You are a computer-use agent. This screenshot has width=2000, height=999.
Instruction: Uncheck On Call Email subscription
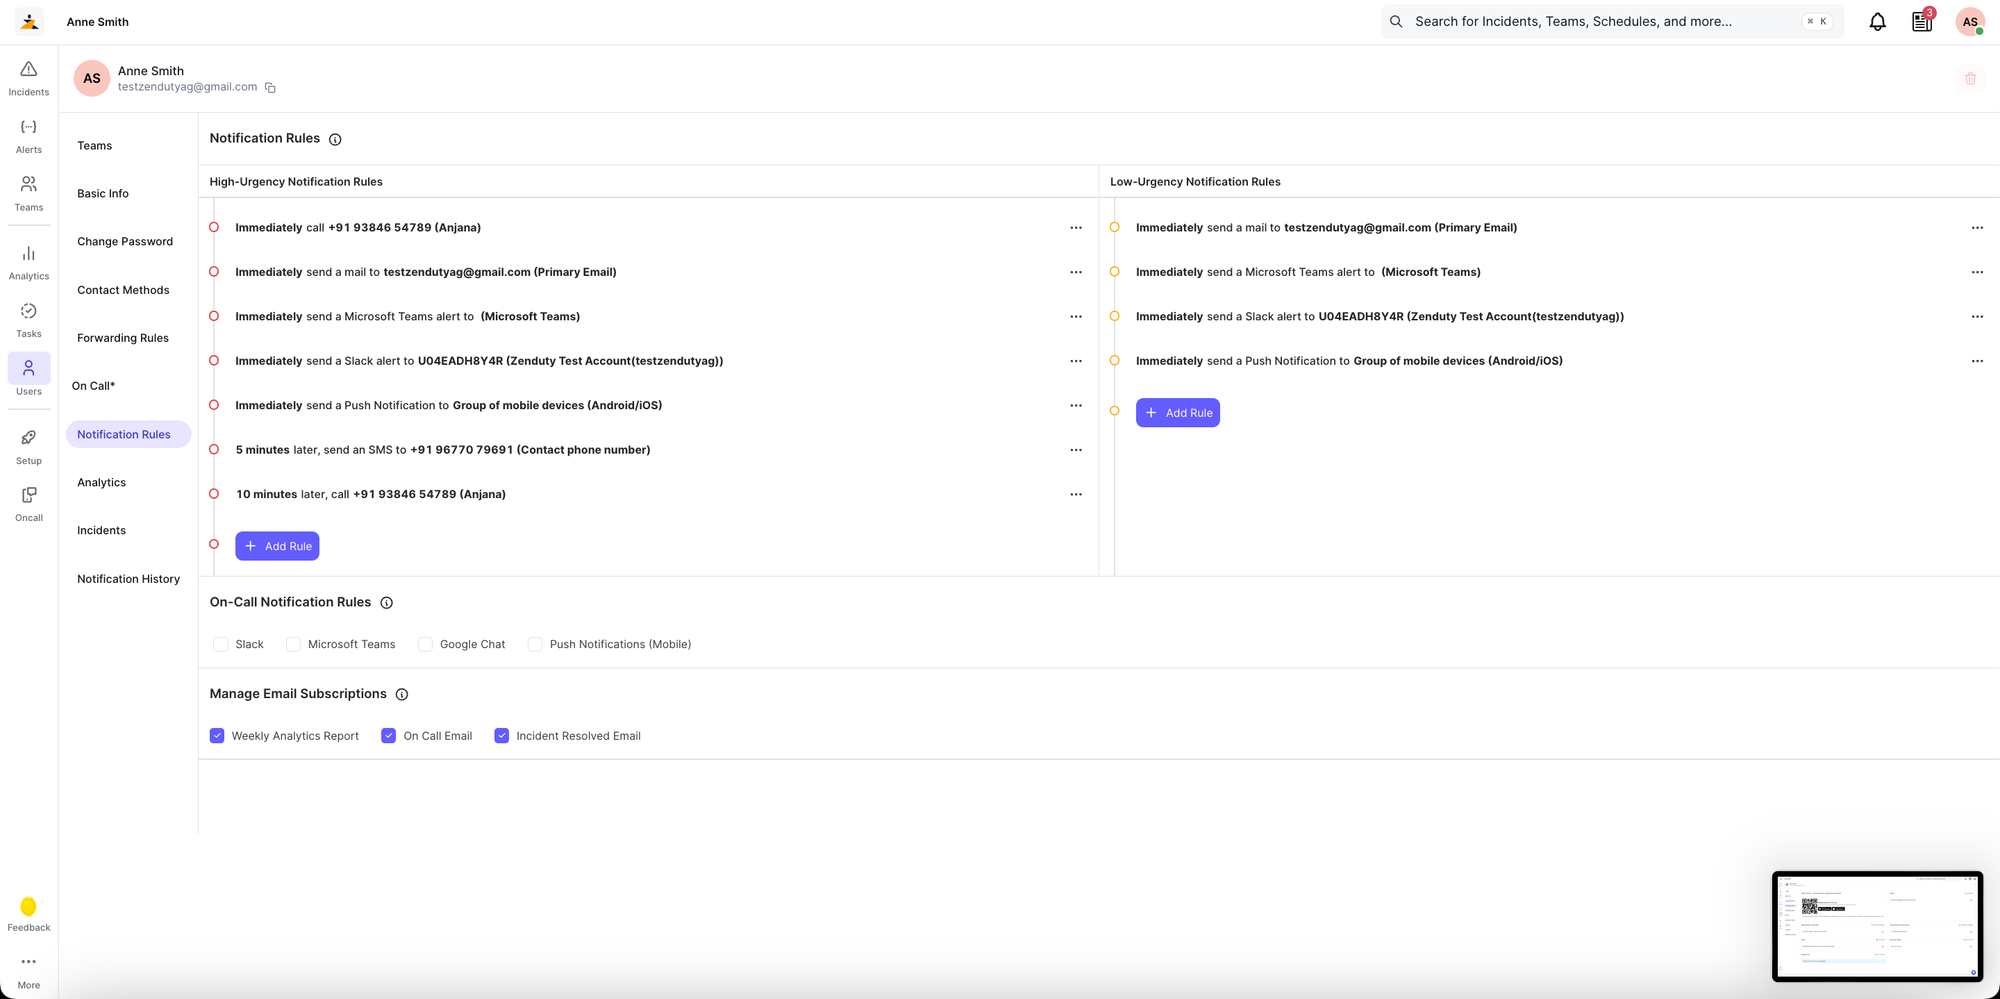389,736
